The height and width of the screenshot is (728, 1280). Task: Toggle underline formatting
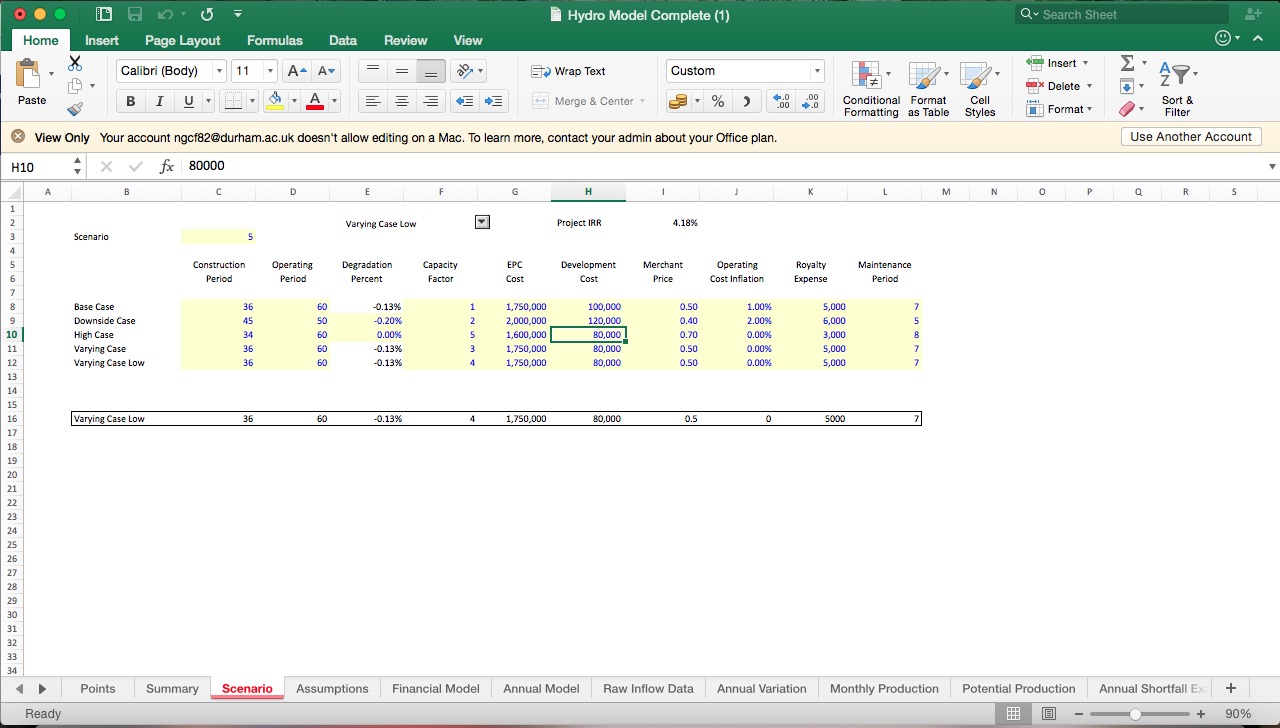pyautogui.click(x=185, y=101)
